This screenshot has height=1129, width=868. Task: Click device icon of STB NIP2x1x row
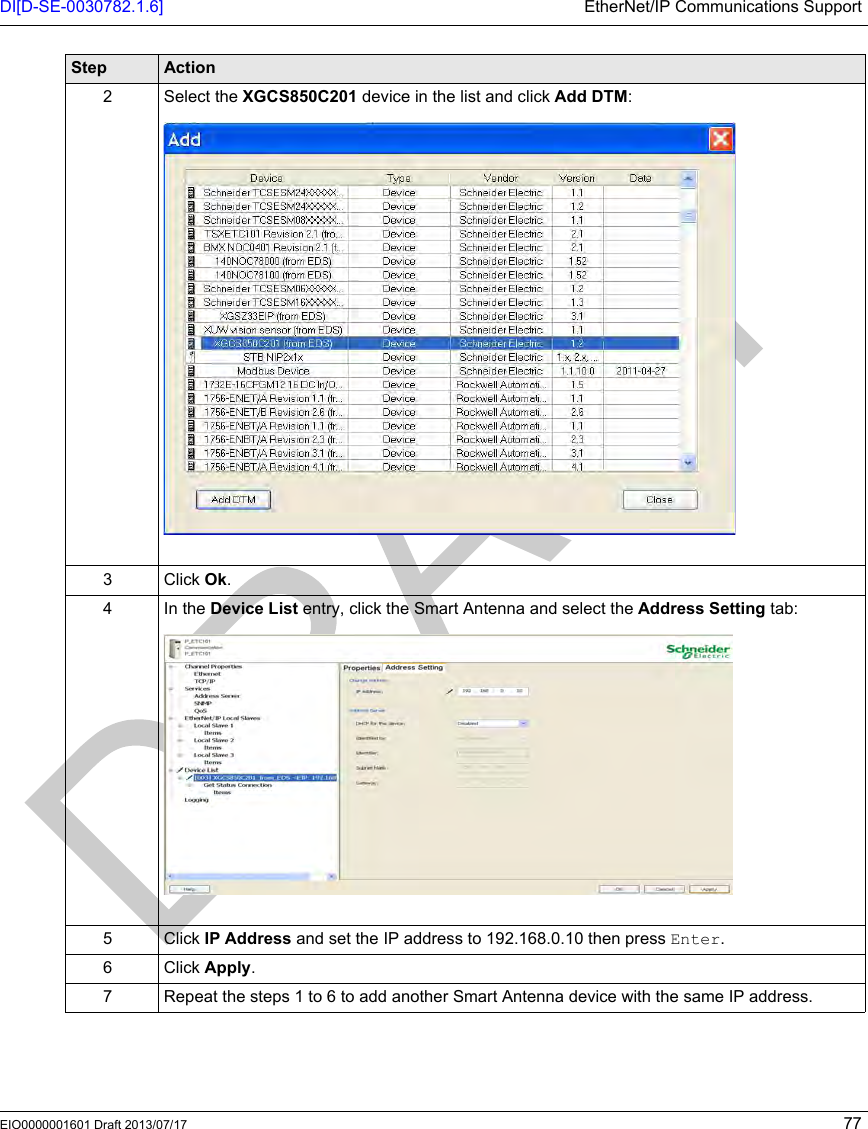[x=191, y=357]
